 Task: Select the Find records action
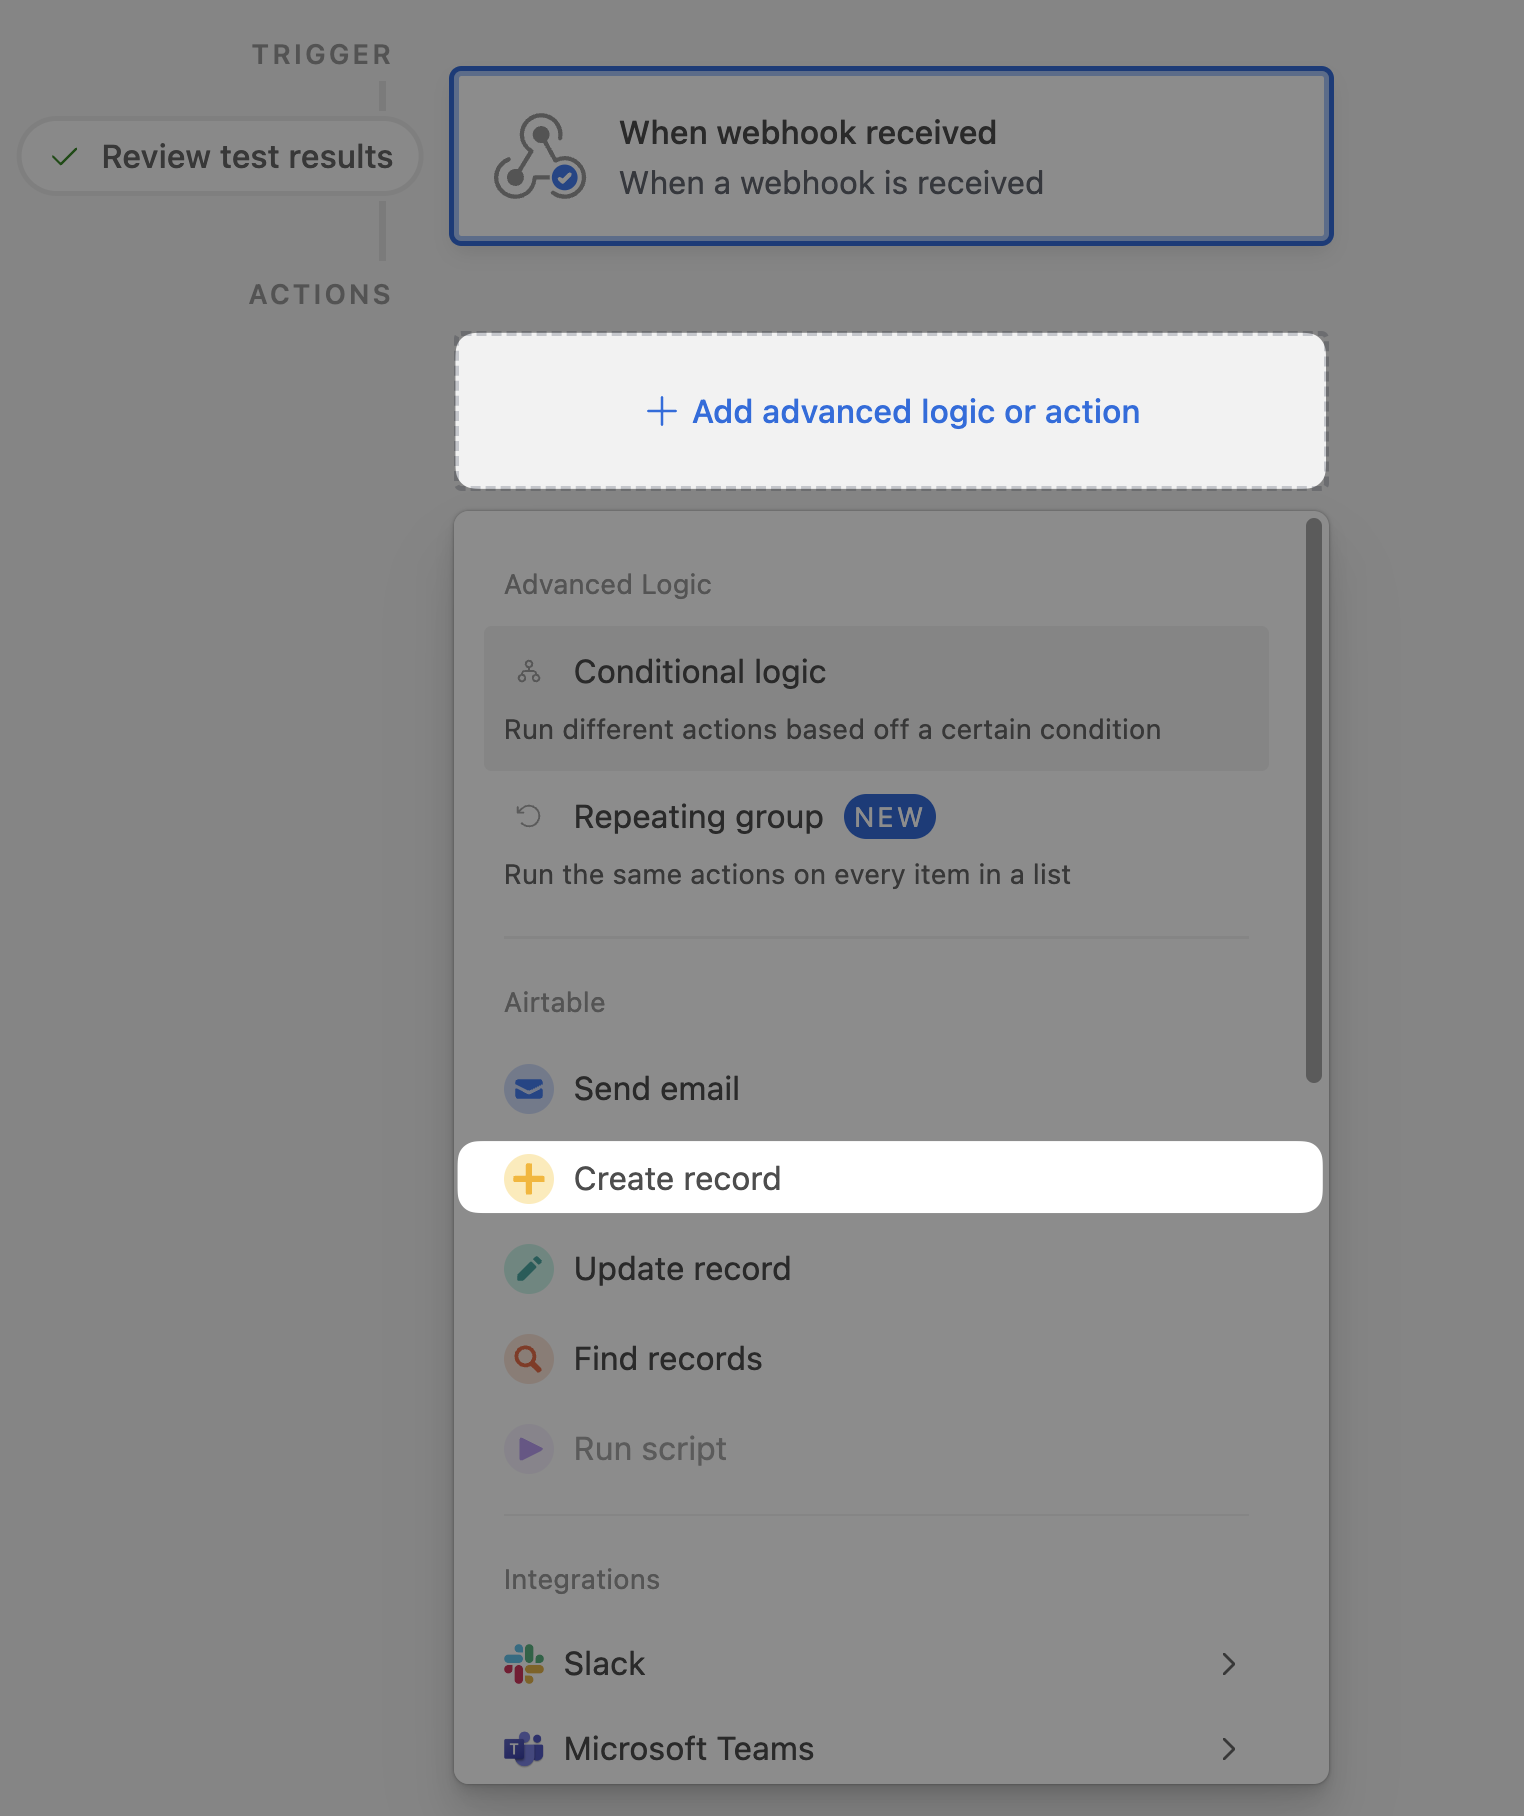click(668, 1359)
